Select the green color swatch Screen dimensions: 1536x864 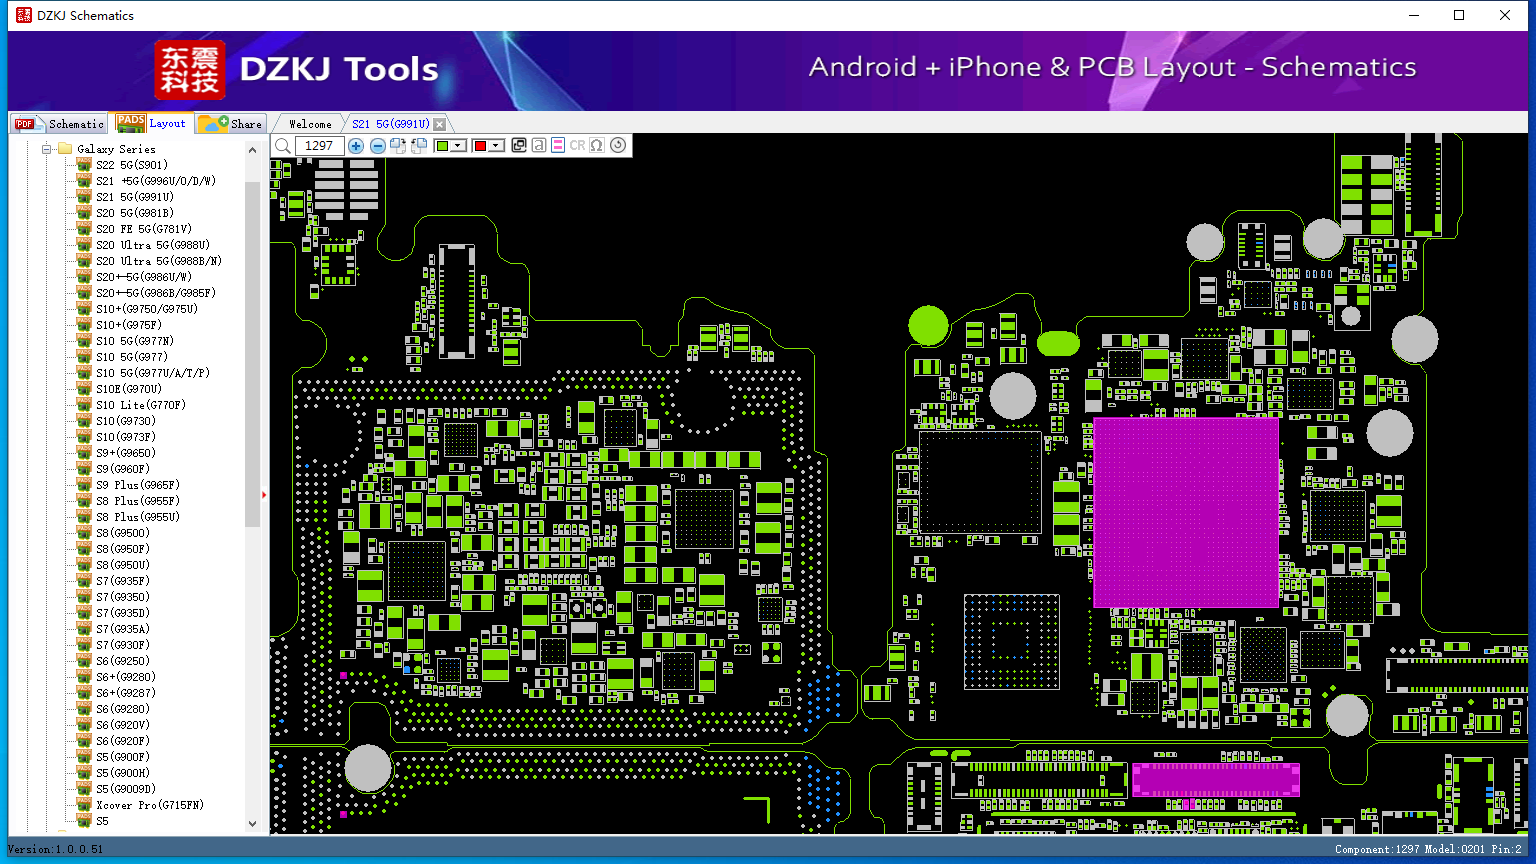[442, 146]
